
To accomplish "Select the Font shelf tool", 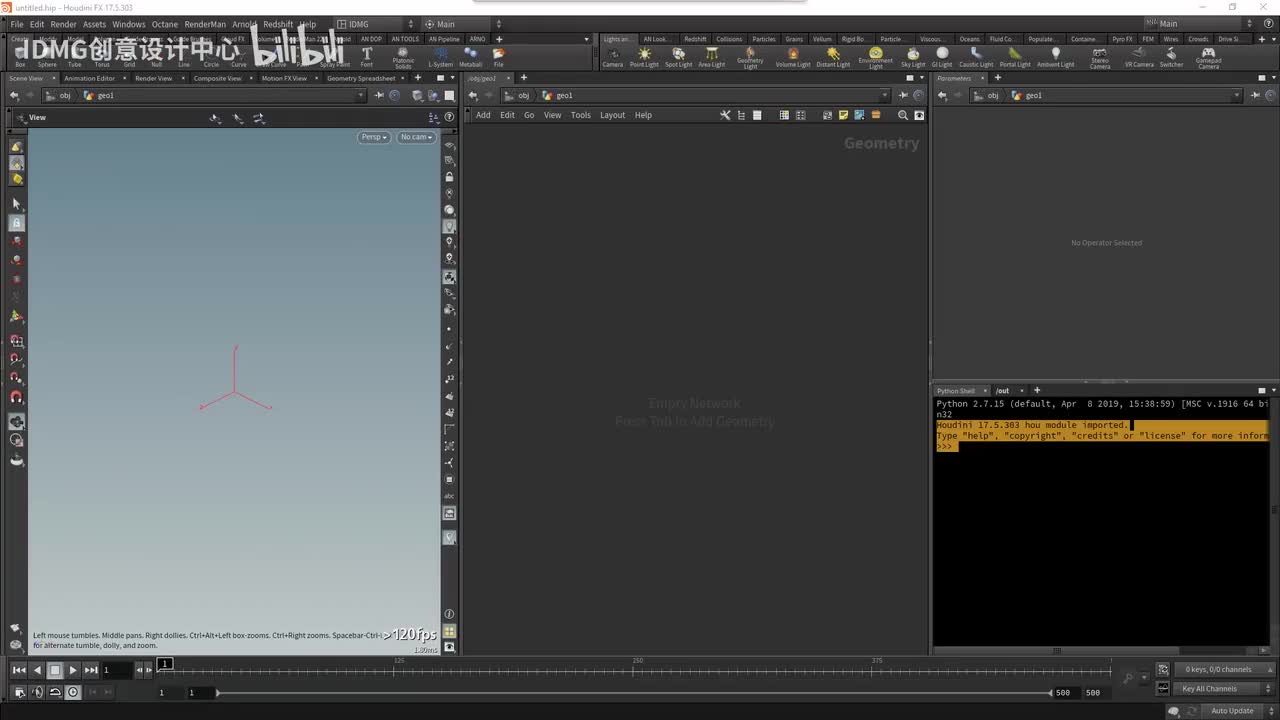I will (x=367, y=57).
